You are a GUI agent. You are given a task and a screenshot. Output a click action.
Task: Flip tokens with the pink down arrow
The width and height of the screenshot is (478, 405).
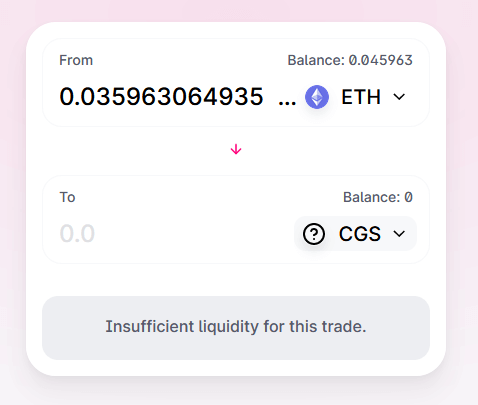point(236,149)
